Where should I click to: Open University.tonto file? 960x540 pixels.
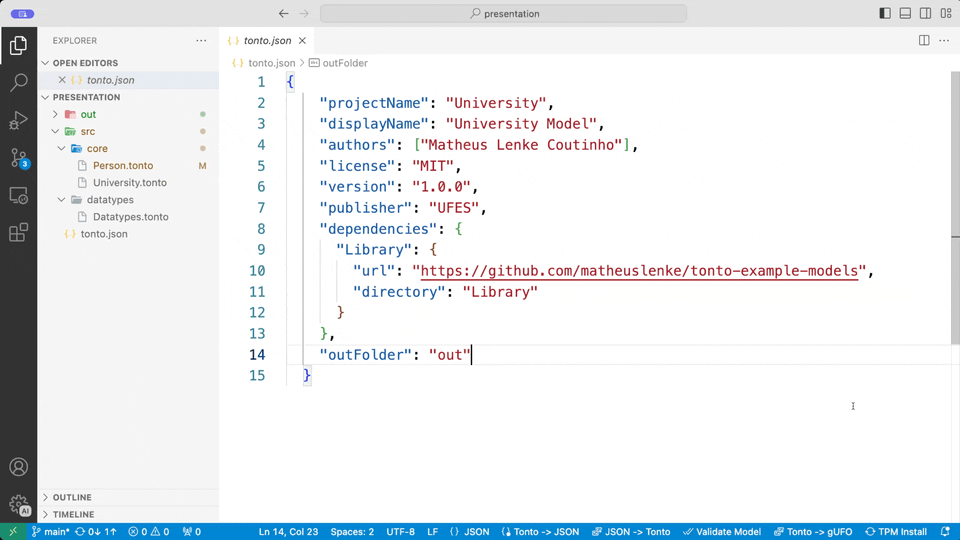(x=128, y=183)
